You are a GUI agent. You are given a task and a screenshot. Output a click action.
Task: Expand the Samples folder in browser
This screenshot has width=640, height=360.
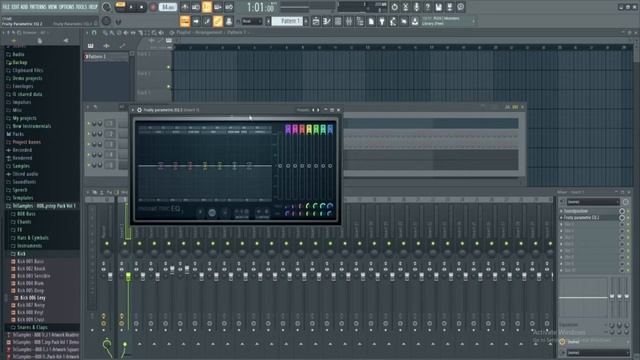[21, 166]
